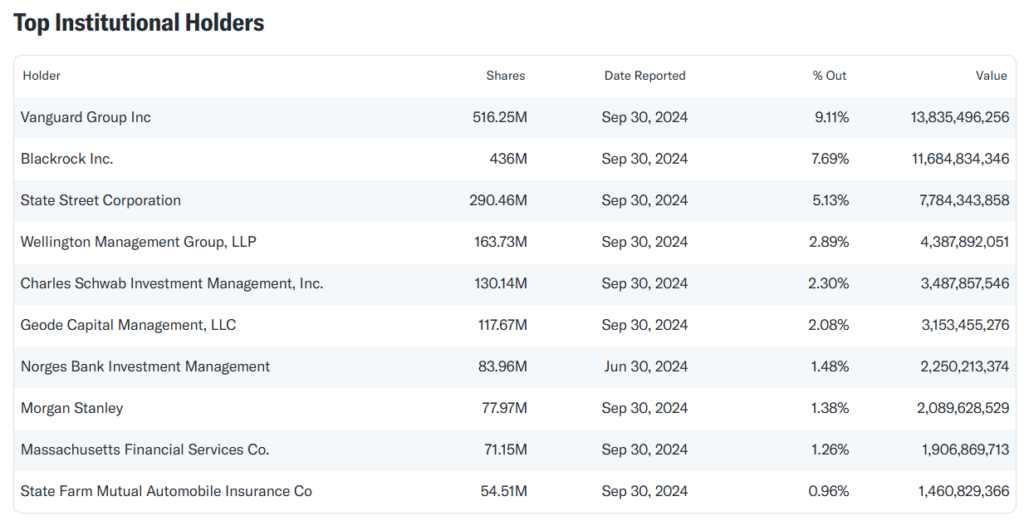Sort by the Shares column header

tap(505, 76)
